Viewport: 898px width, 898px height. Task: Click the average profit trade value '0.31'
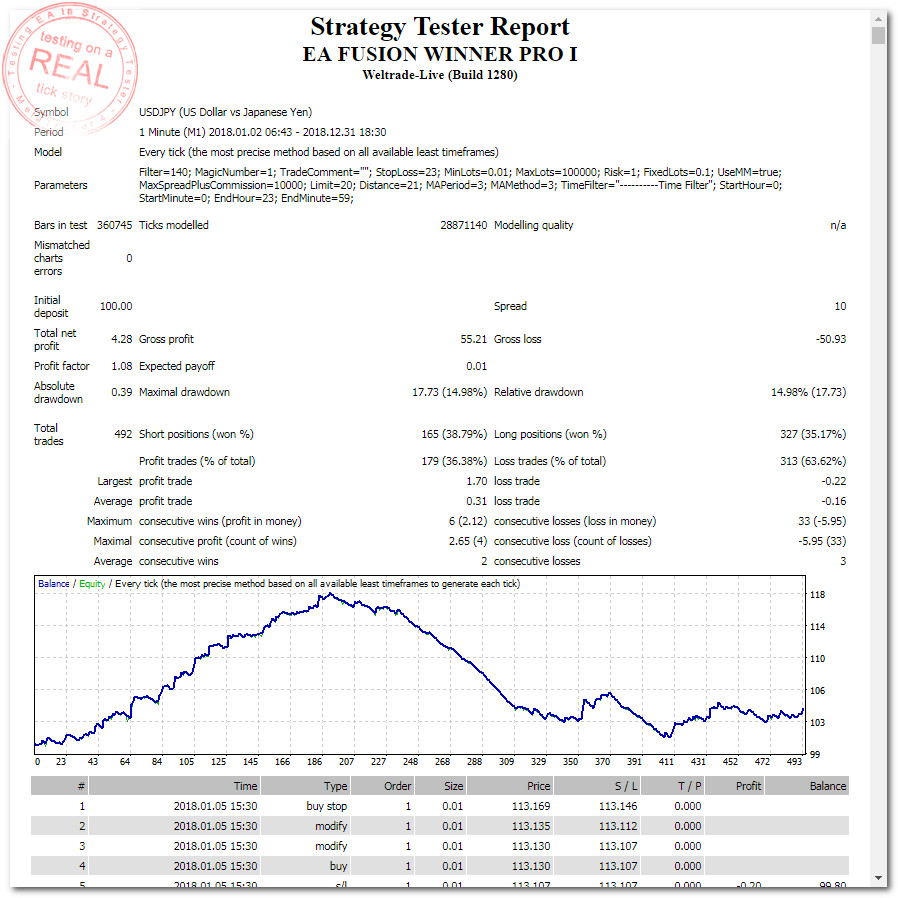coord(476,501)
